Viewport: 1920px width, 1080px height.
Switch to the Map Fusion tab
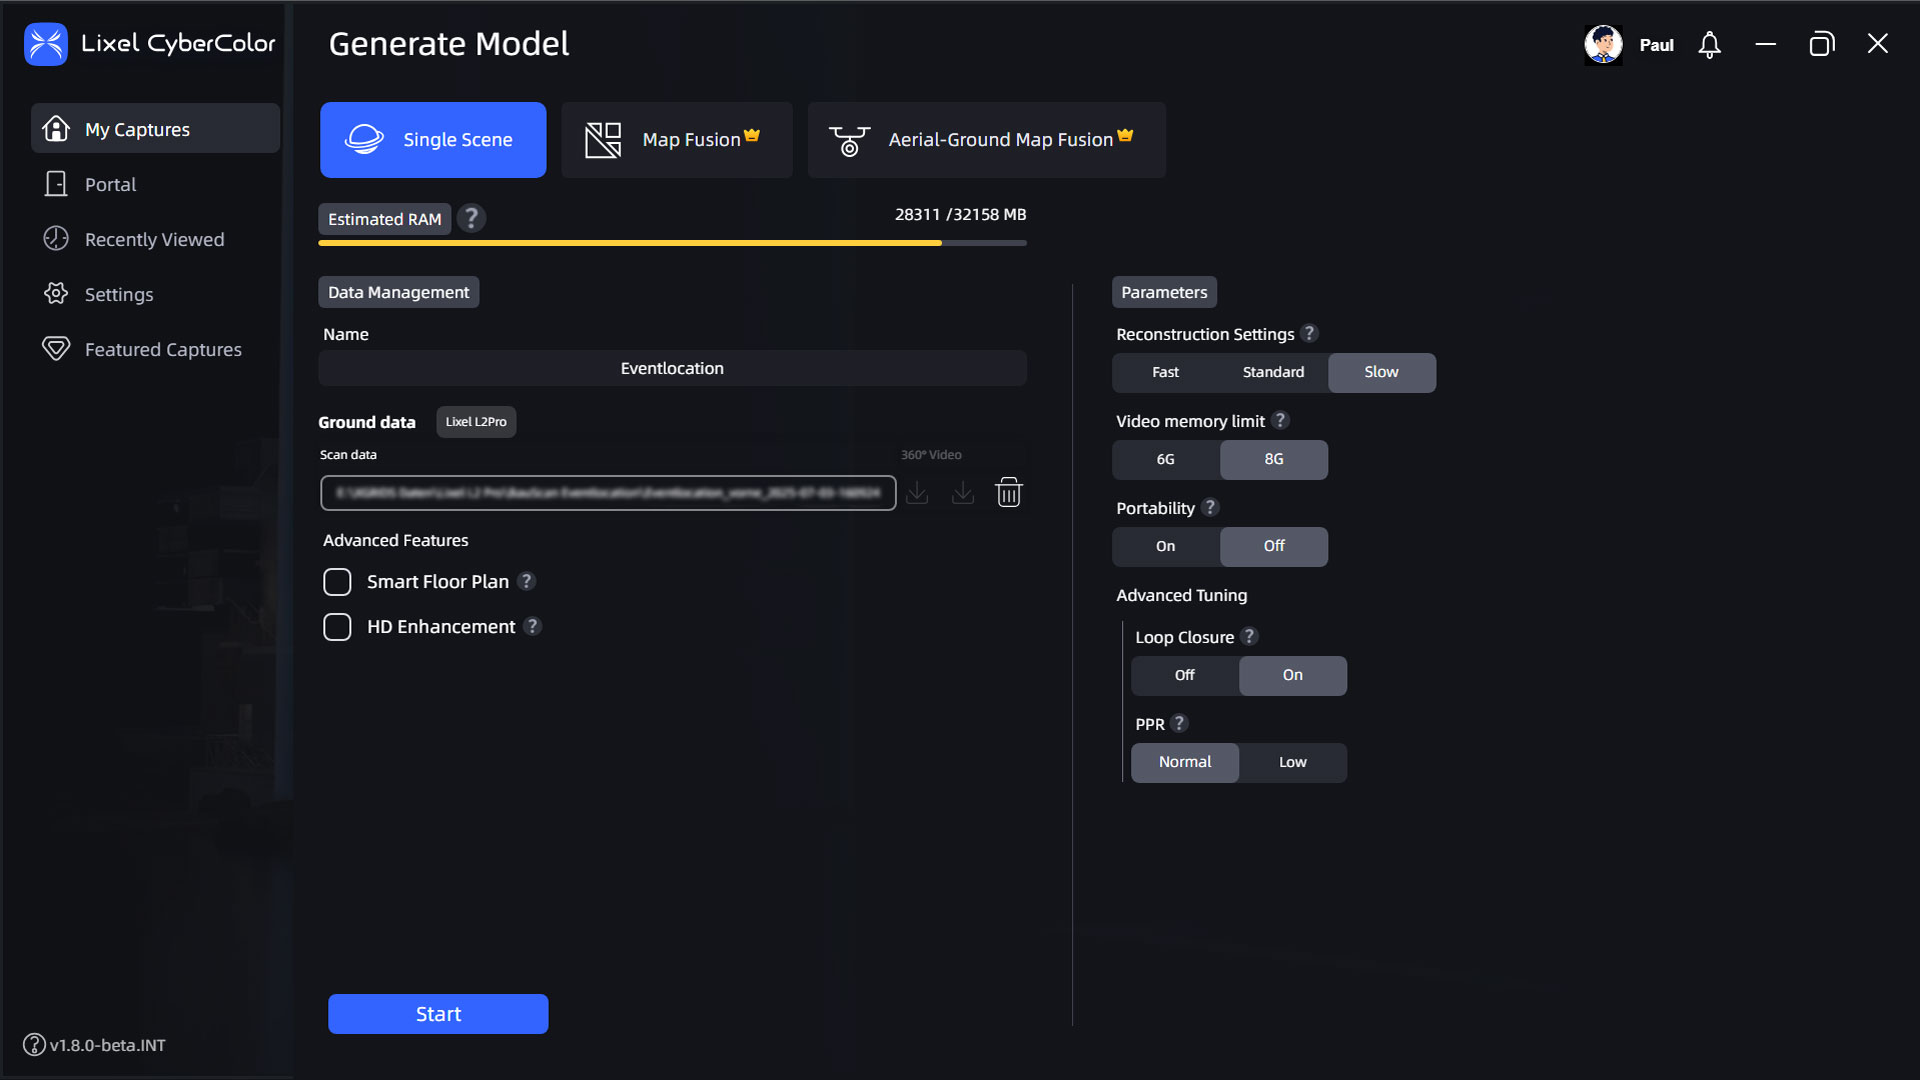tap(677, 140)
